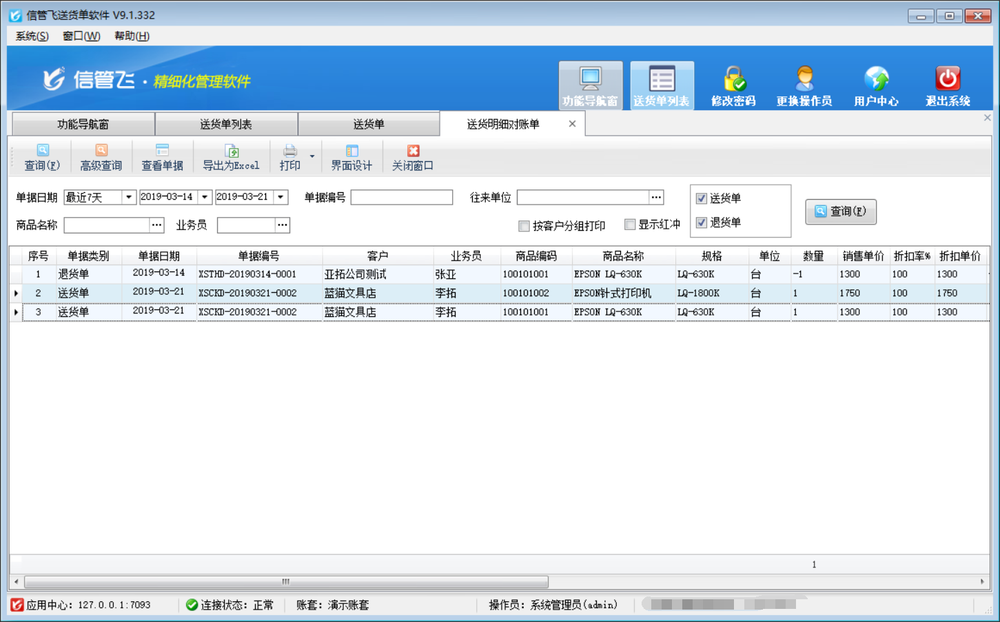This screenshot has height=622, width=1000.
Task: Open the 系统(S) menu
Action: tap(32, 36)
